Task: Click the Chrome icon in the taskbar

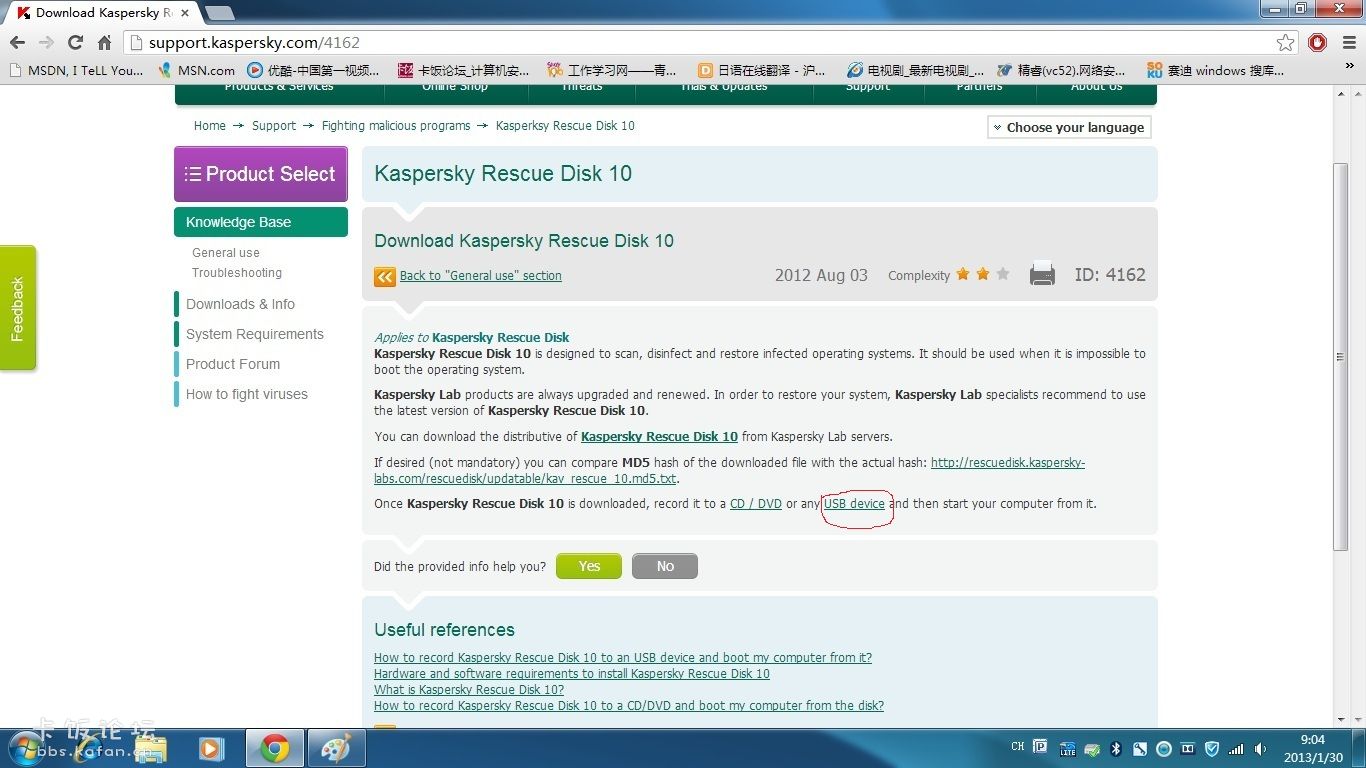Action: 275,748
